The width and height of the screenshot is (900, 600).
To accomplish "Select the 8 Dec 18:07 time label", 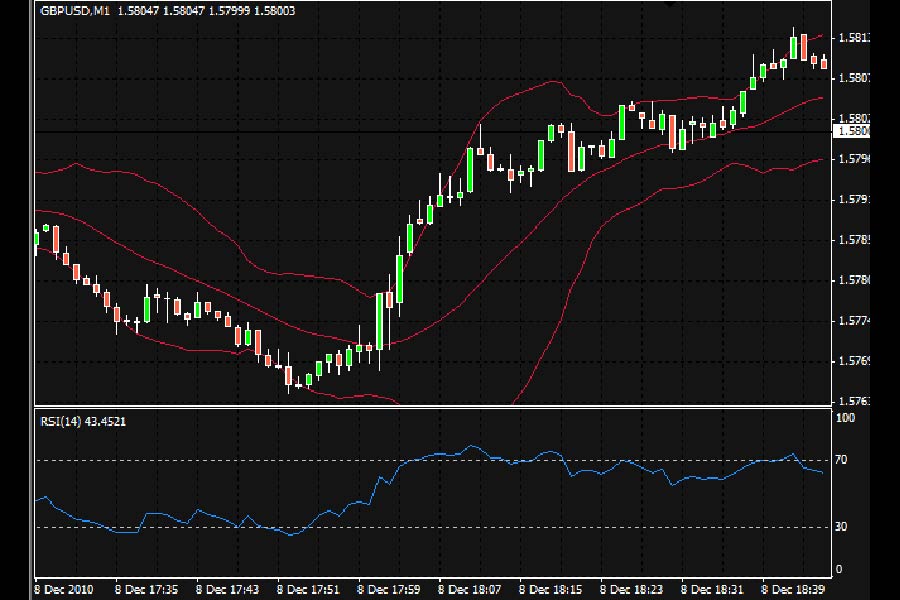I will [470, 590].
